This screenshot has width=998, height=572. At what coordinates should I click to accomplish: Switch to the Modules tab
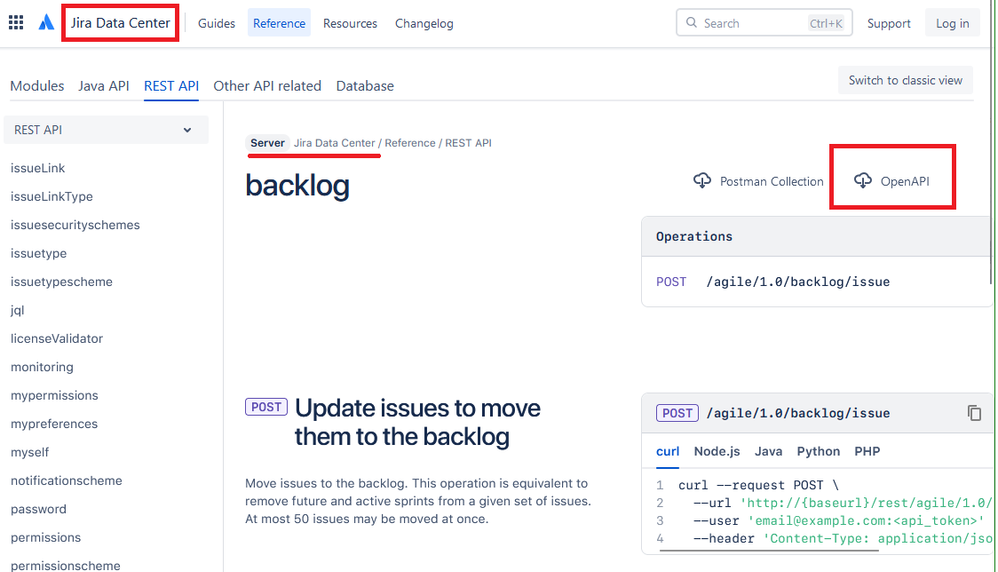tap(37, 86)
